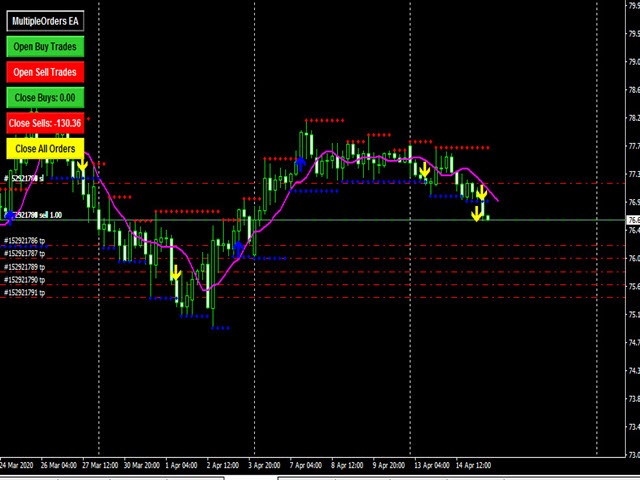This screenshot has width=640, height=480.
Task: Click the 14 Apr 12:00 time axis label
Action: 473,465
